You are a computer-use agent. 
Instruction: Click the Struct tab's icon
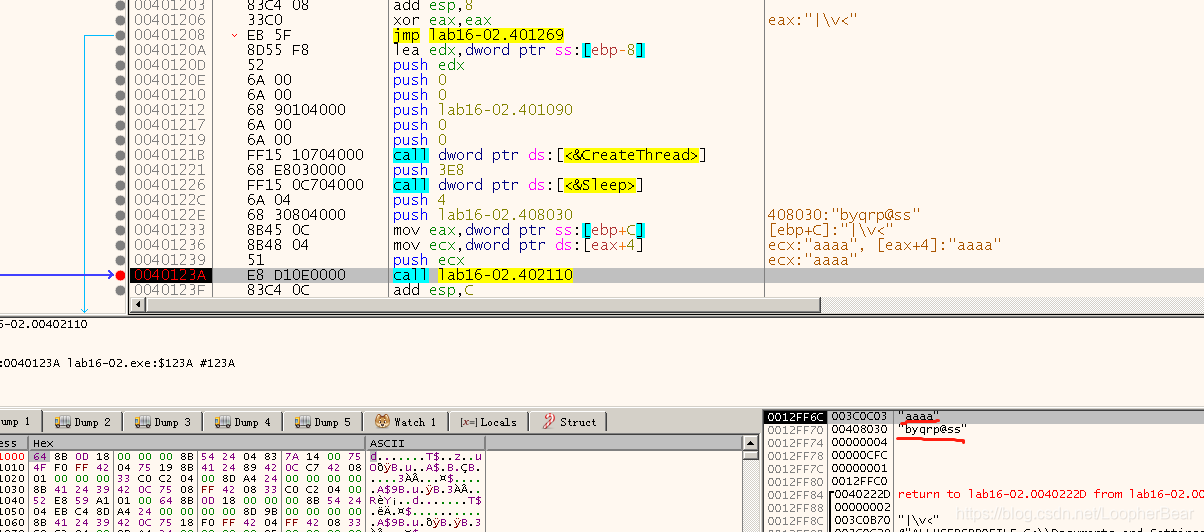coord(548,422)
